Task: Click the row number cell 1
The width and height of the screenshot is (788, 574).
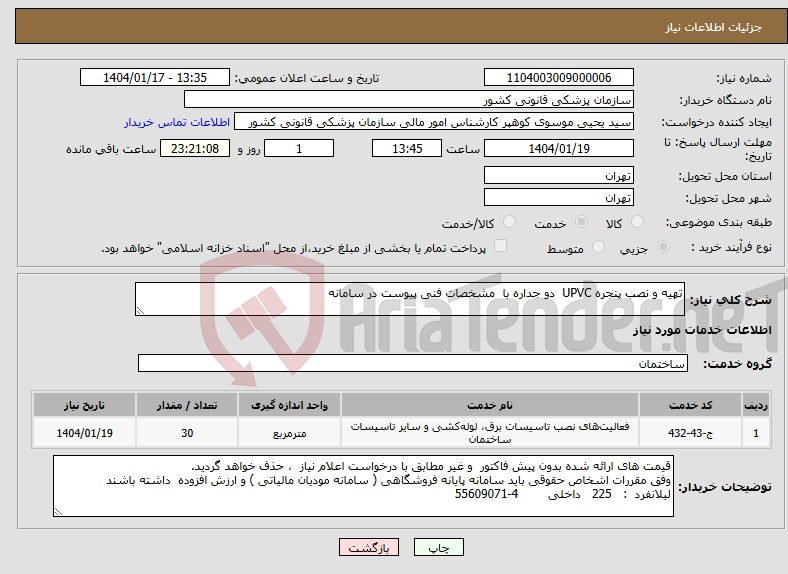Action: point(756,433)
